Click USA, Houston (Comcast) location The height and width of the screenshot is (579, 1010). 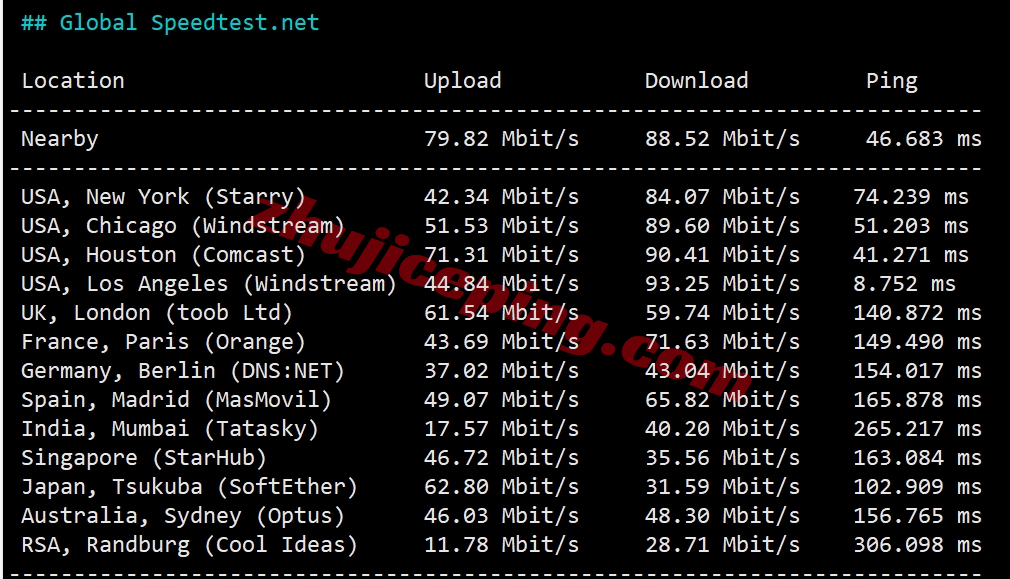[163, 254]
